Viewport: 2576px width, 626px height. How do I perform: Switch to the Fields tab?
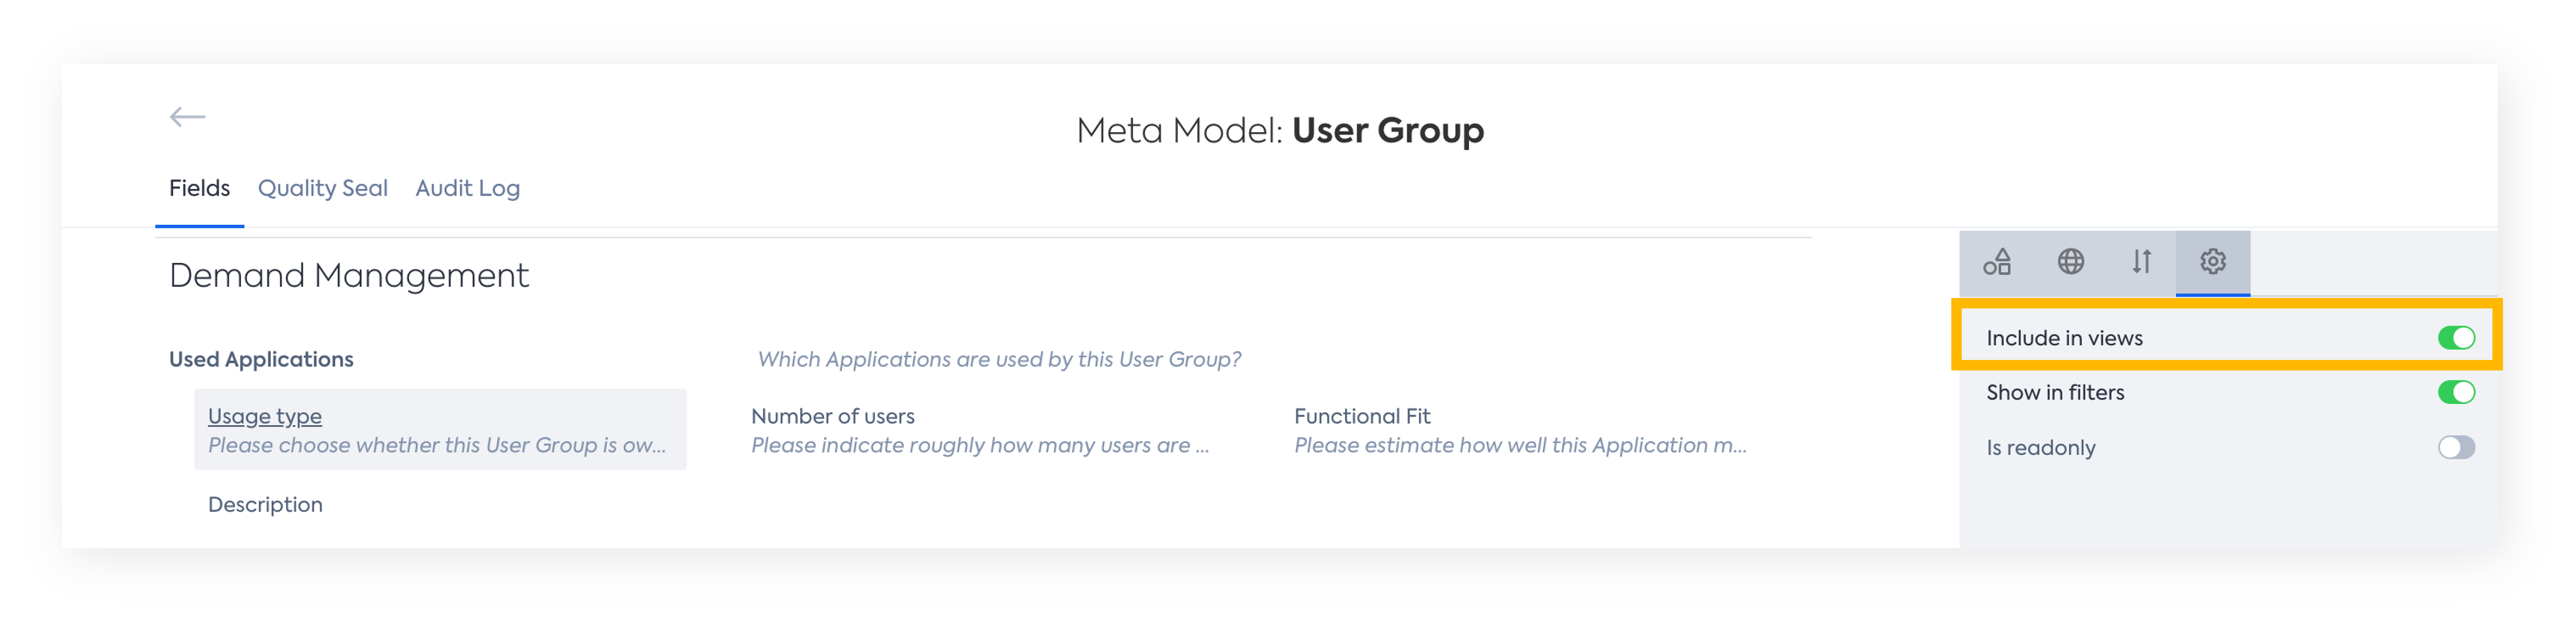pos(199,188)
